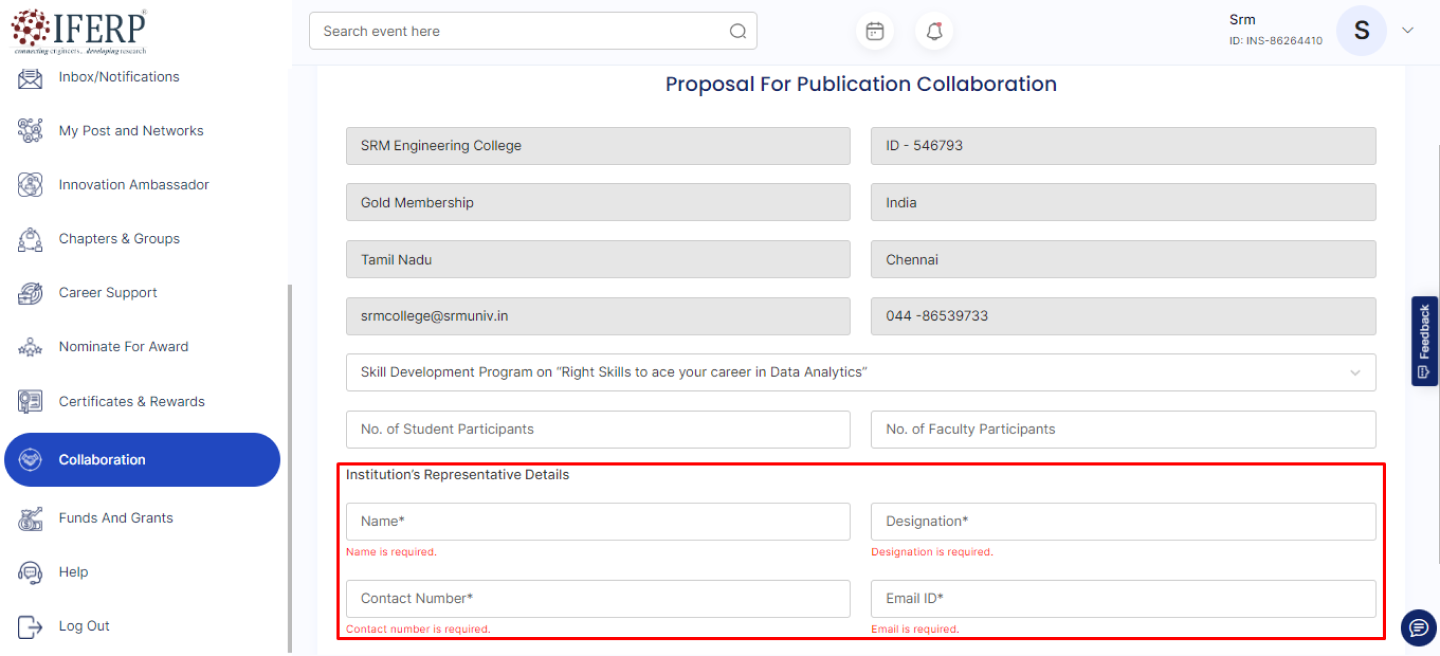The image size is (1440, 656).
Task: Click the Chapters & Groups icon
Action: coord(30,239)
